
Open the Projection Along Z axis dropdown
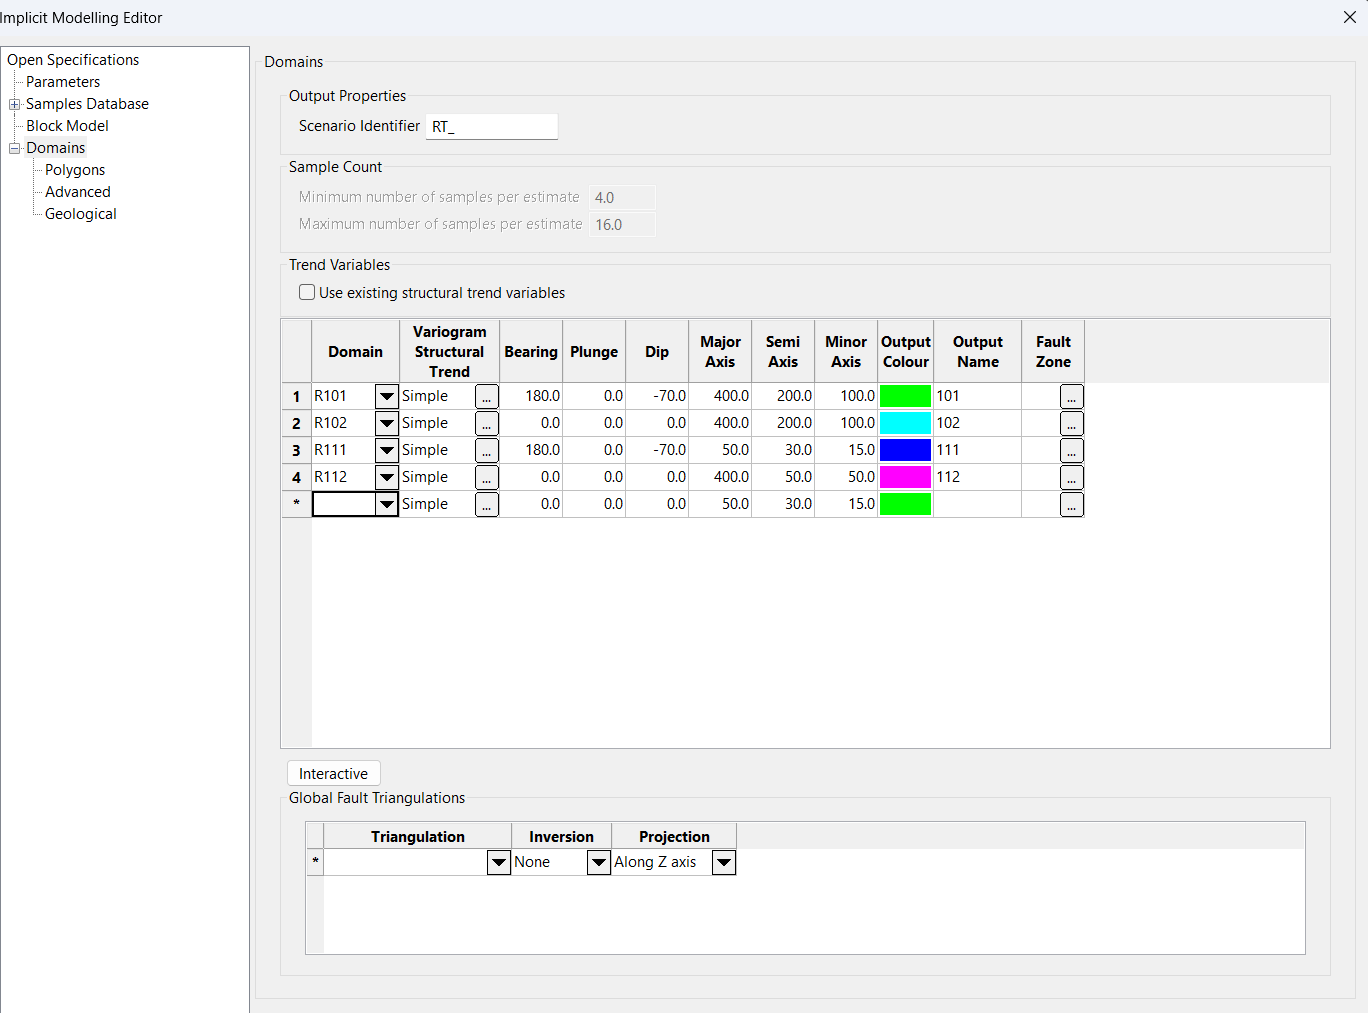(x=724, y=863)
